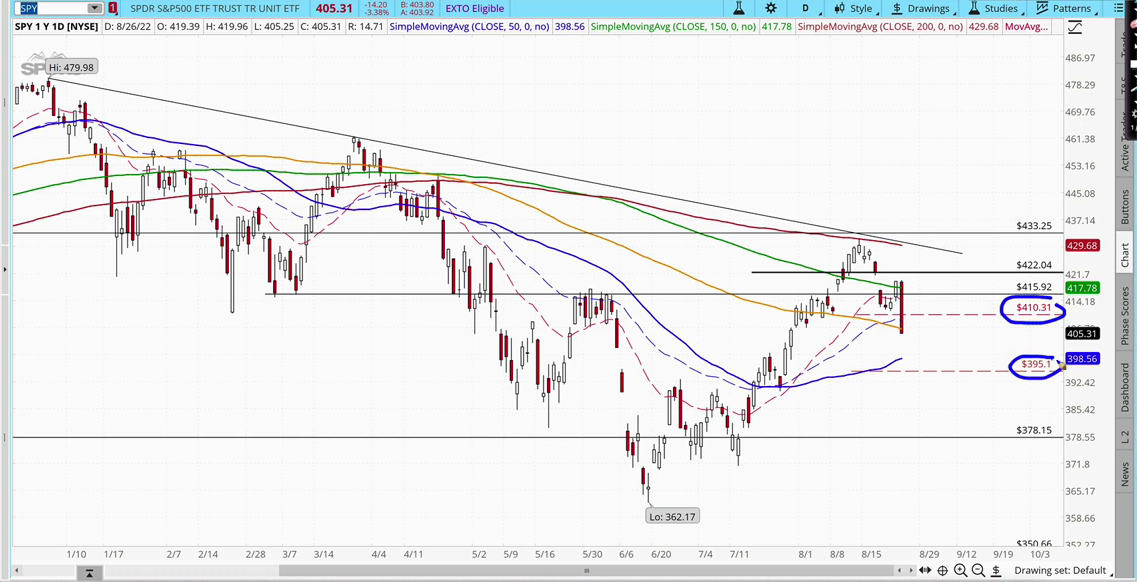Click the dollar sign price icon
1137x582 pixels.
point(996,570)
